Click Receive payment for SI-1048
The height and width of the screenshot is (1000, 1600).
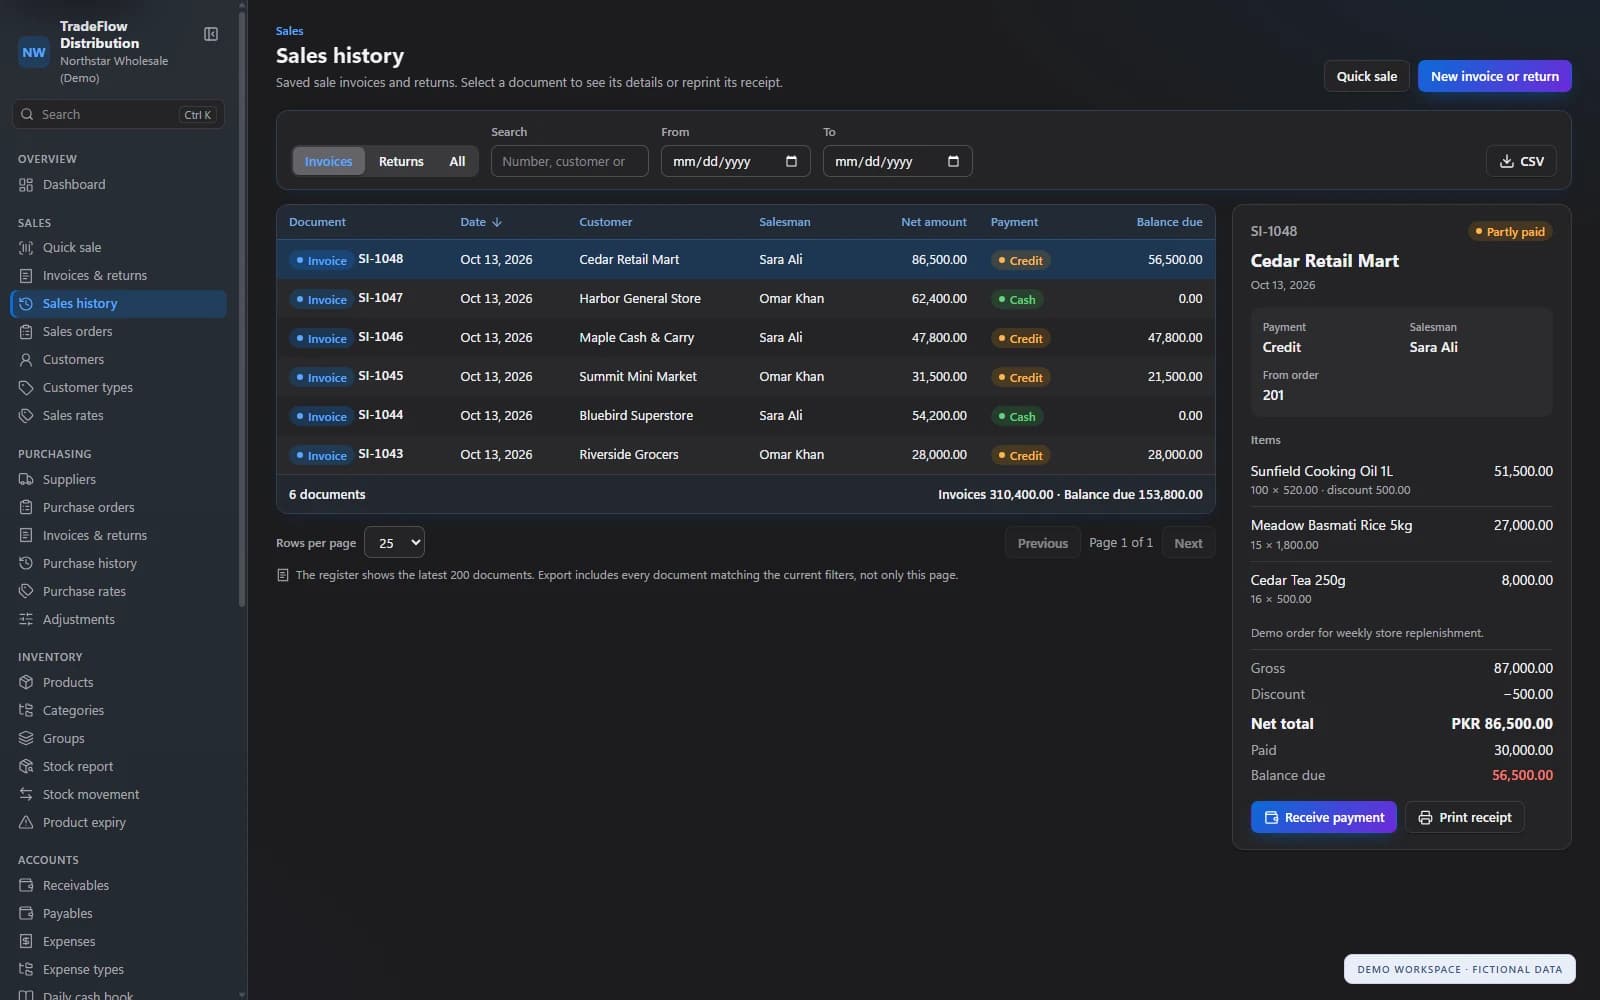1323,817
